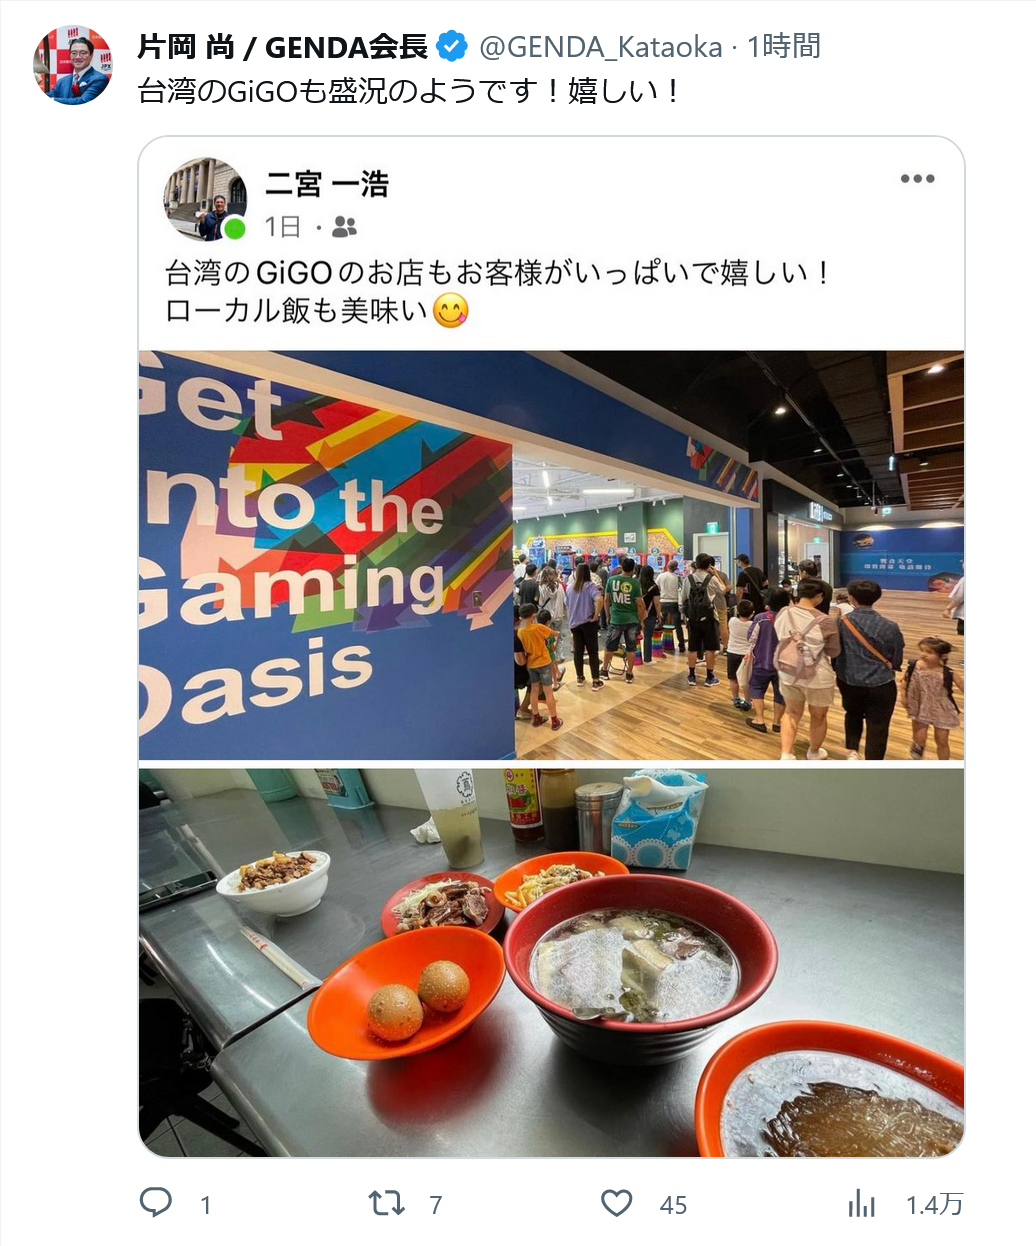Viewport: 1036px width, 1246px height.
Task: Click the friends audience icon under 二宮 一浩
Action: tap(344, 228)
